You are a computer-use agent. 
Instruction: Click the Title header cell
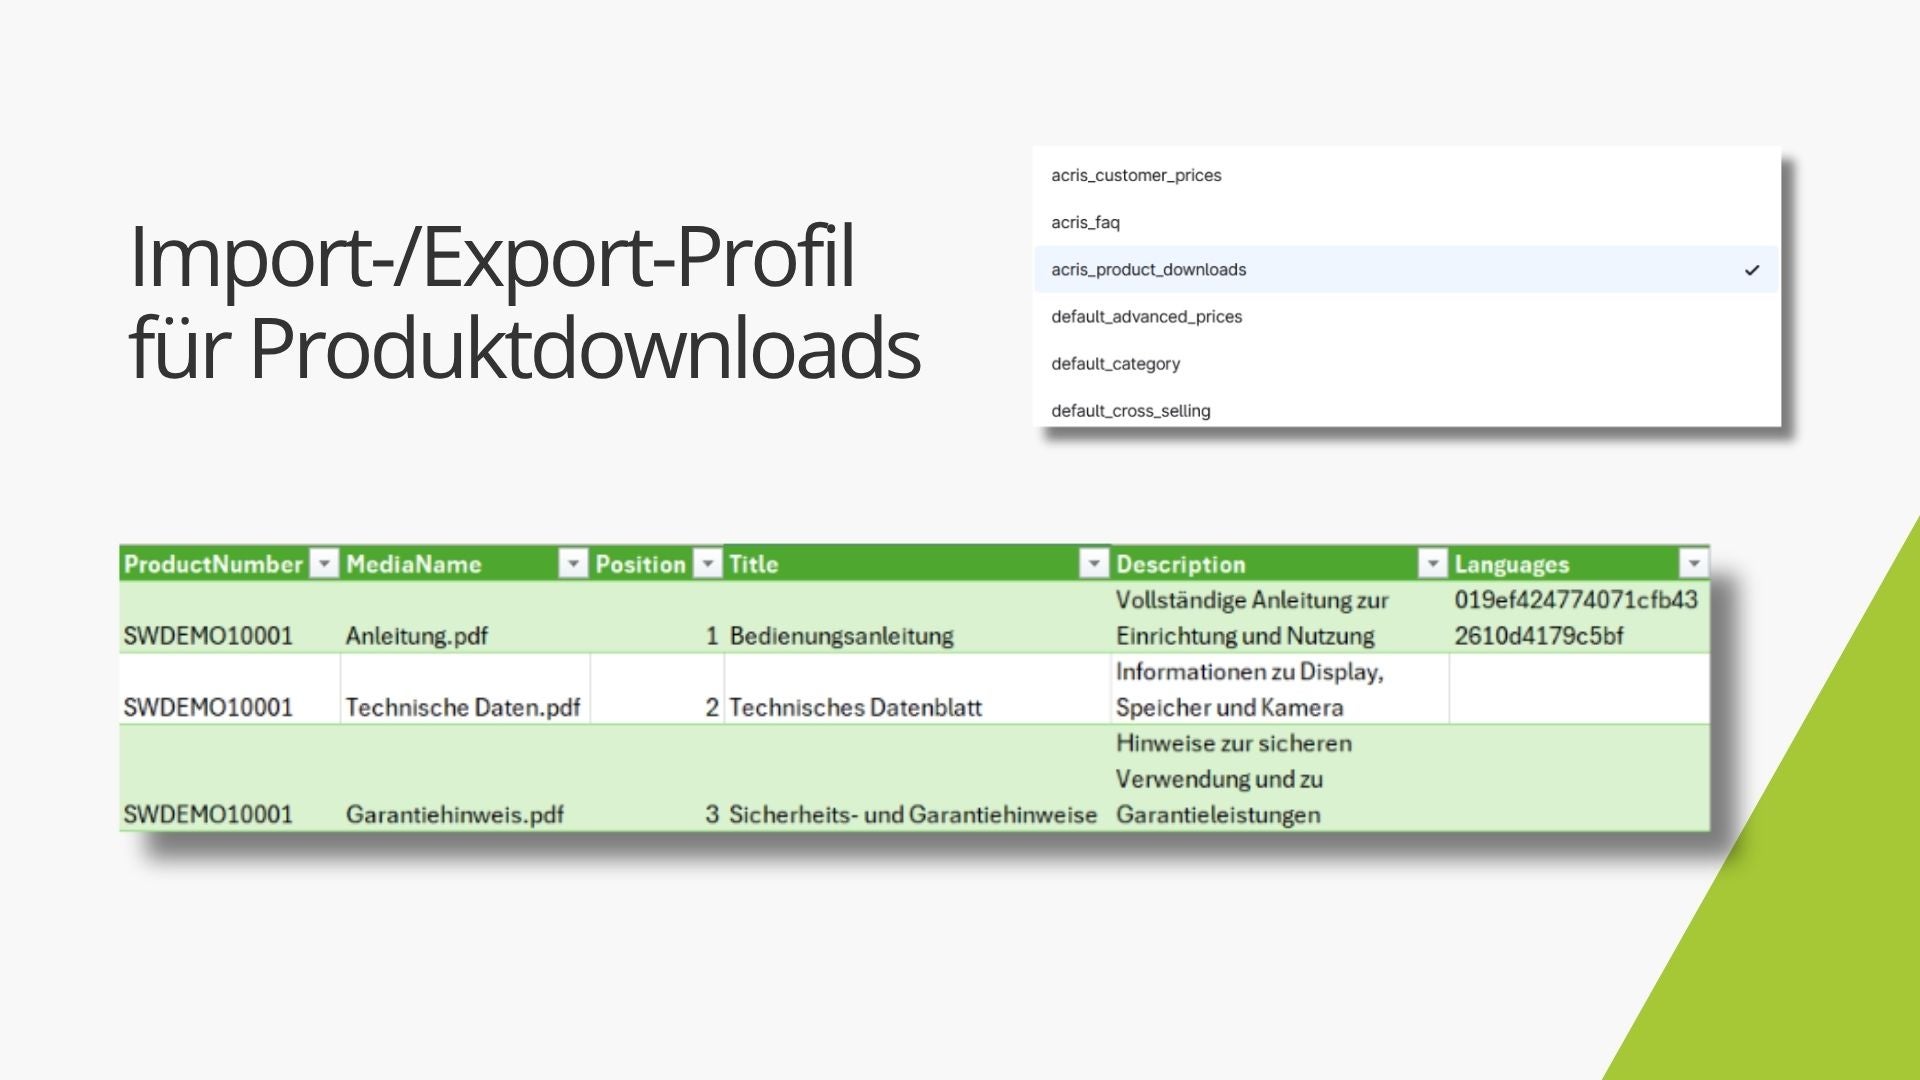[917, 564]
